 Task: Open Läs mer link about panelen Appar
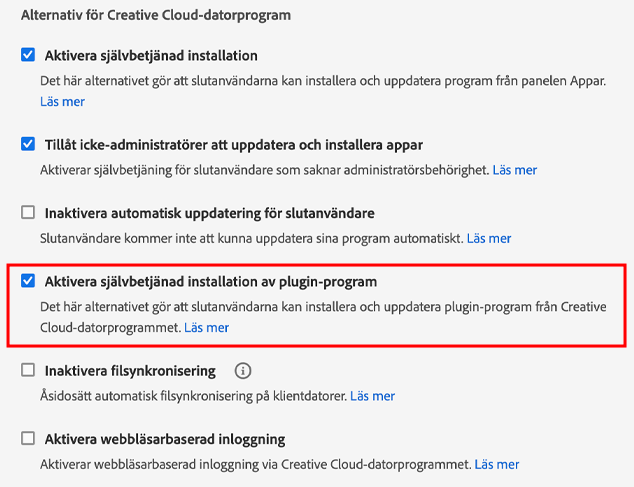(62, 102)
